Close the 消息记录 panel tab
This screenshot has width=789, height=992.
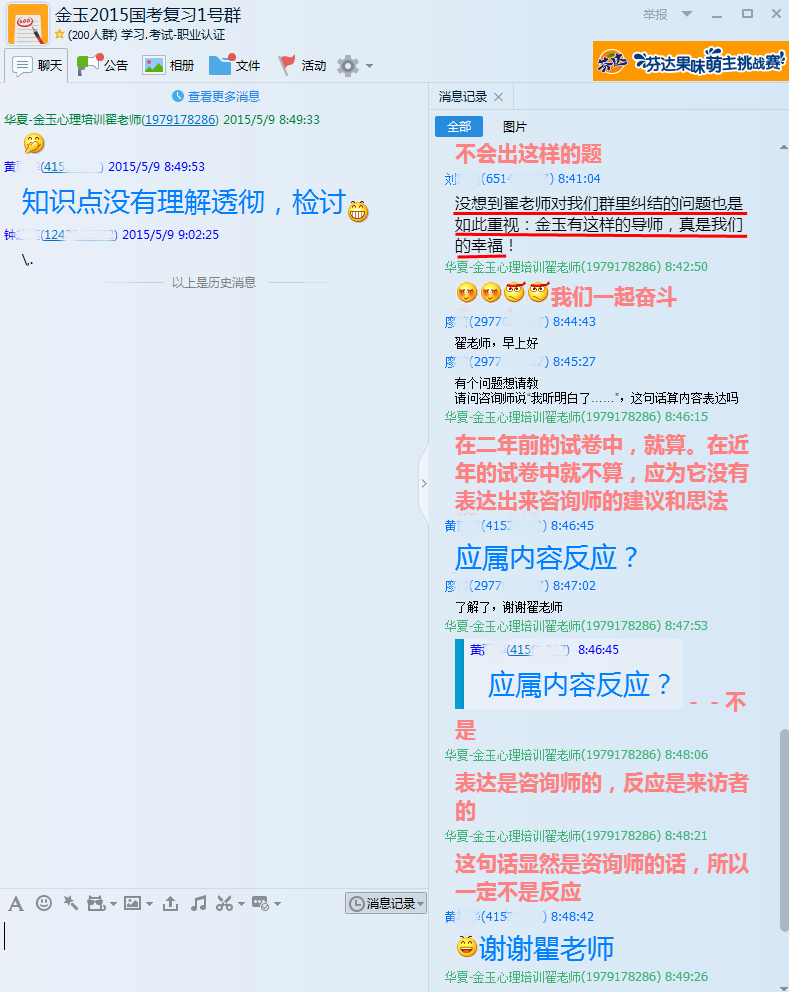pos(498,97)
